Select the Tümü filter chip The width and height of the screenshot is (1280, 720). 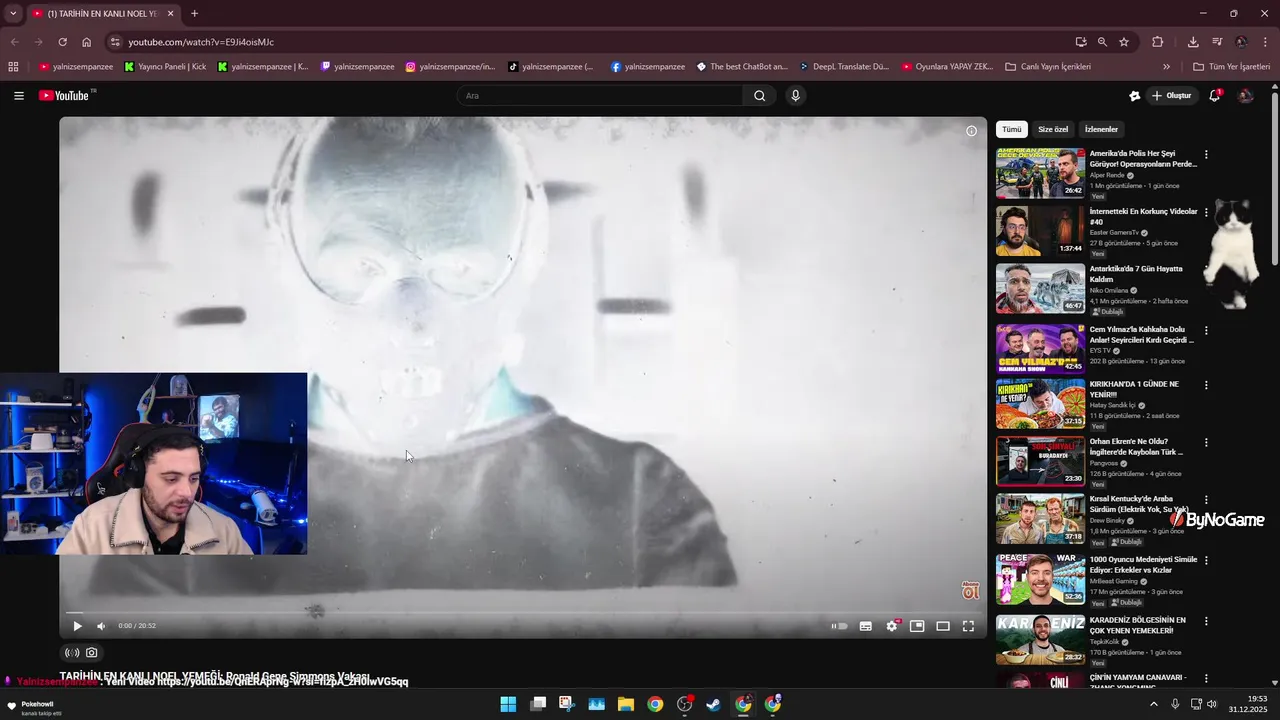[x=1012, y=129]
